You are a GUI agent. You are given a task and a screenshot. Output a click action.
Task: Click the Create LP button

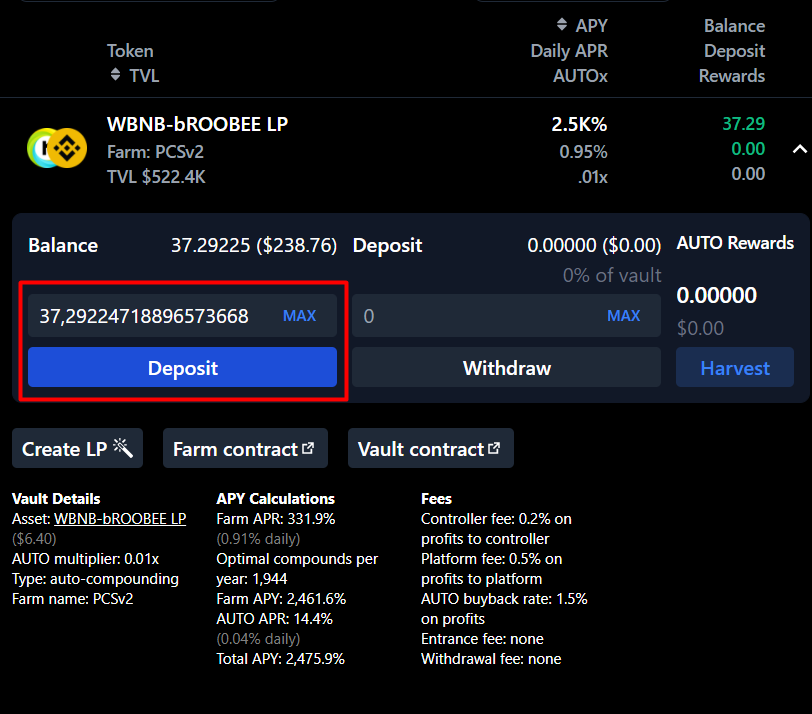tap(77, 448)
